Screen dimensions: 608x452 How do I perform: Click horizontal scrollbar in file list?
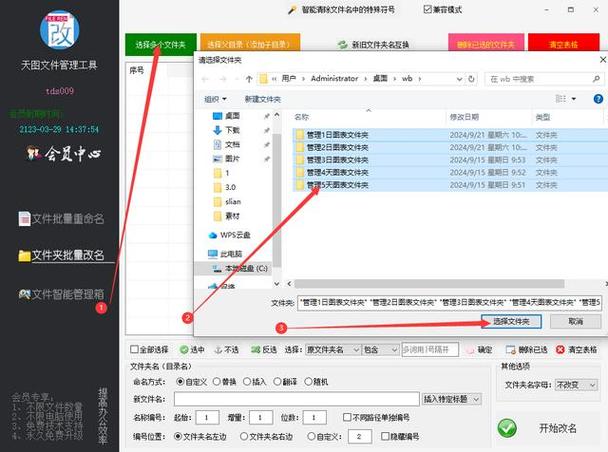point(429,284)
